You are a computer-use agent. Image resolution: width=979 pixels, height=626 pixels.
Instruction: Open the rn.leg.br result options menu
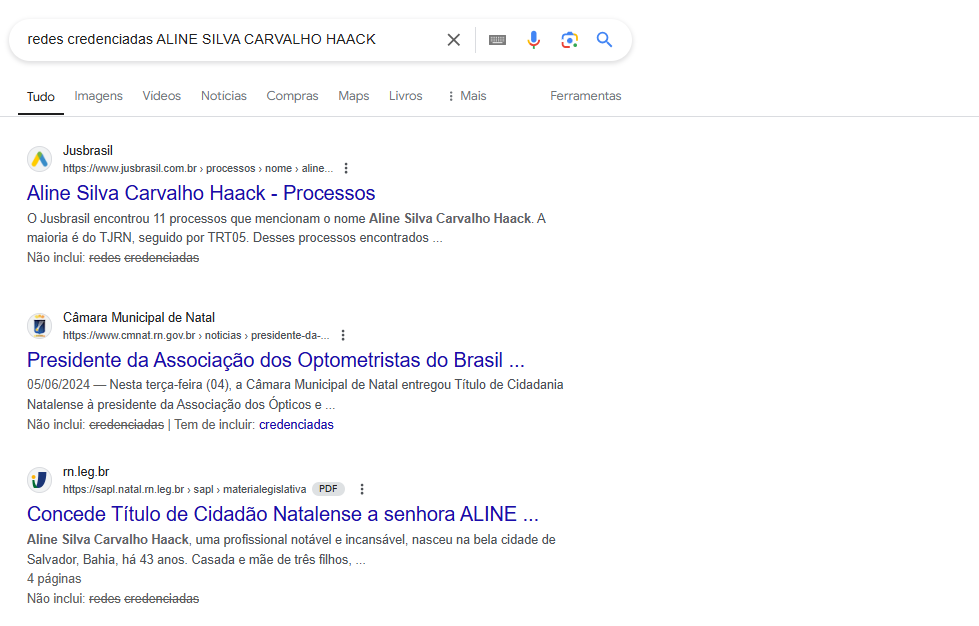click(362, 489)
